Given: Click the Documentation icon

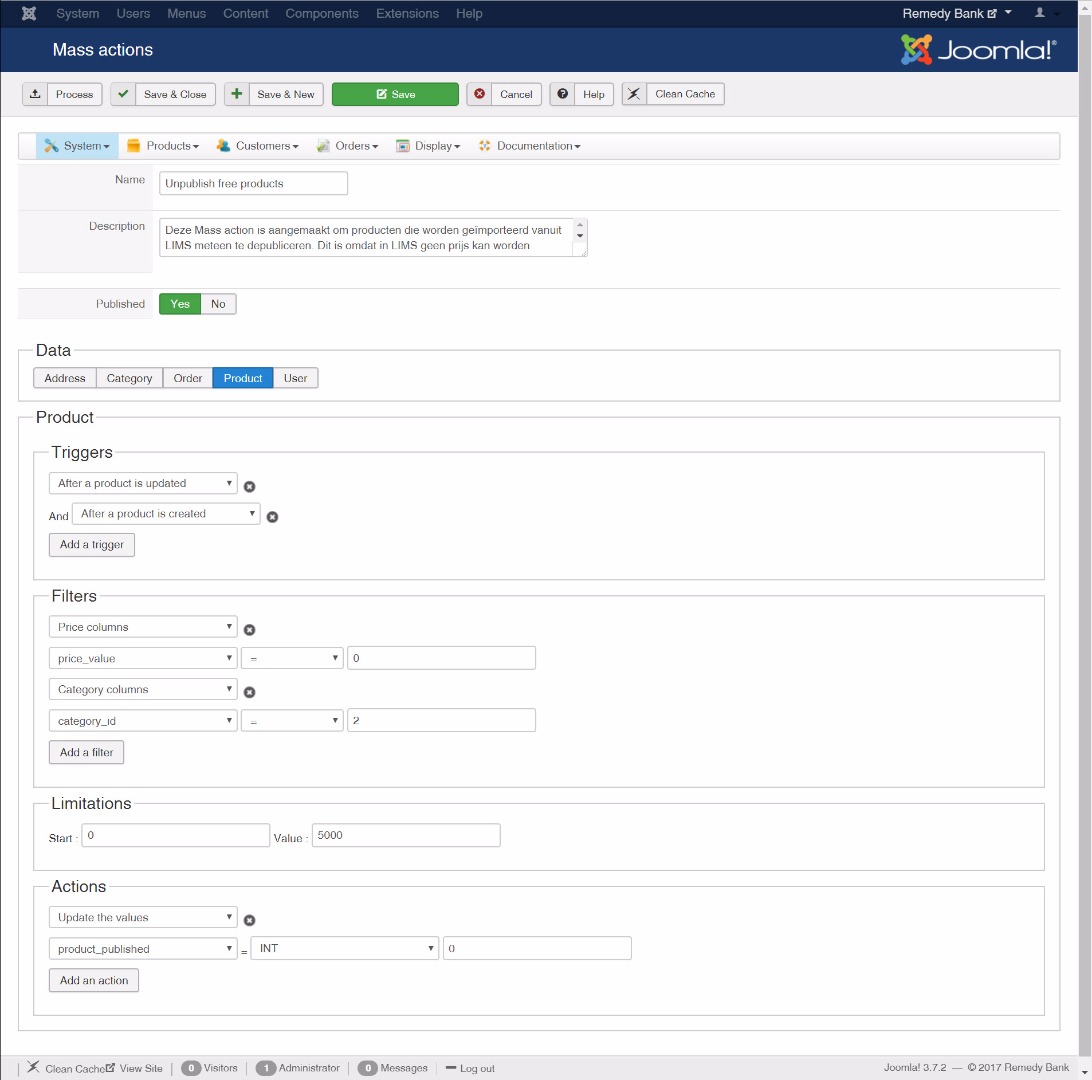Looking at the screenshot, I should [x=485, y=146].
